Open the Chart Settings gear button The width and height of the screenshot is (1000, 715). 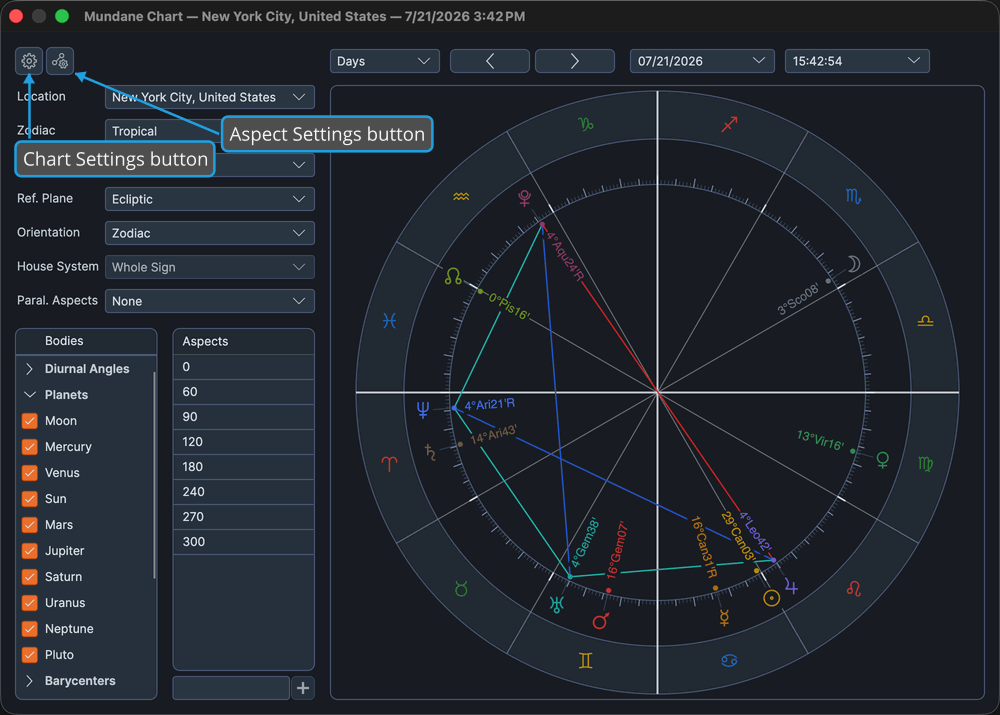click(29, 61)
